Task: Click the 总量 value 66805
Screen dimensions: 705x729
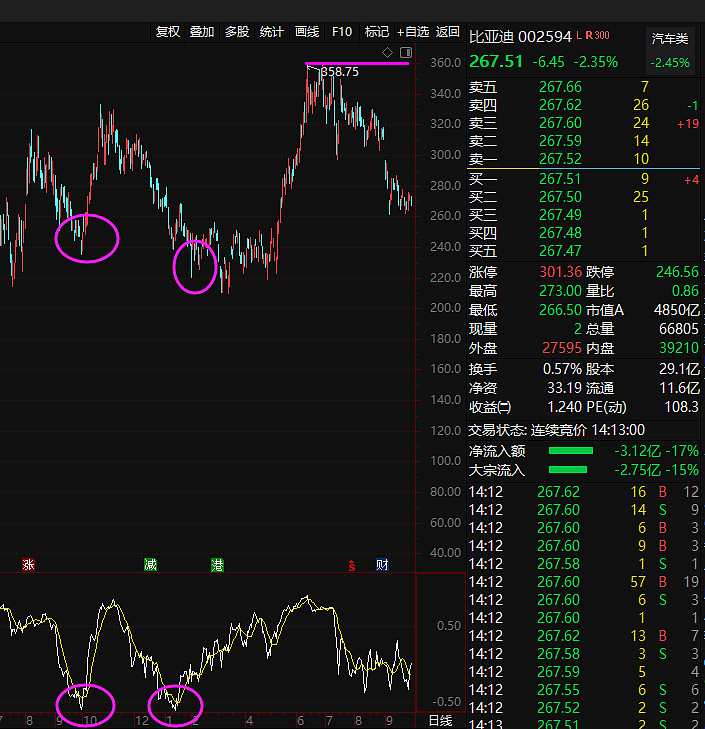Action: 678,329
